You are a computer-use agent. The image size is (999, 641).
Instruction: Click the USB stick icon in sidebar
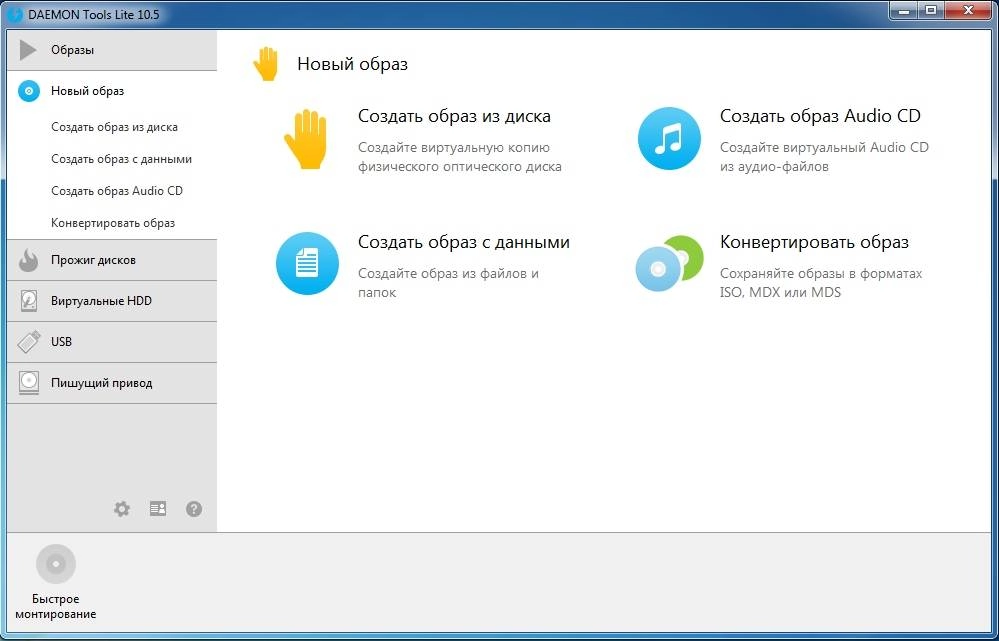(29, 342)
